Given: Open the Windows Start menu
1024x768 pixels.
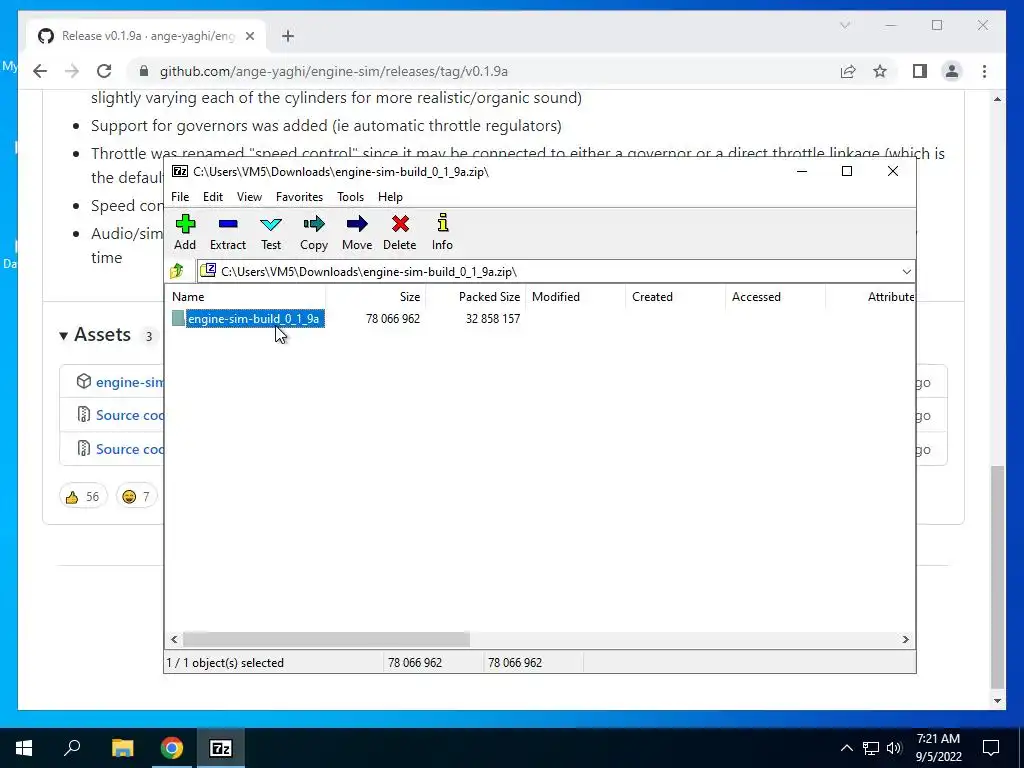Looking at the screenshot, I should (24, 748).
